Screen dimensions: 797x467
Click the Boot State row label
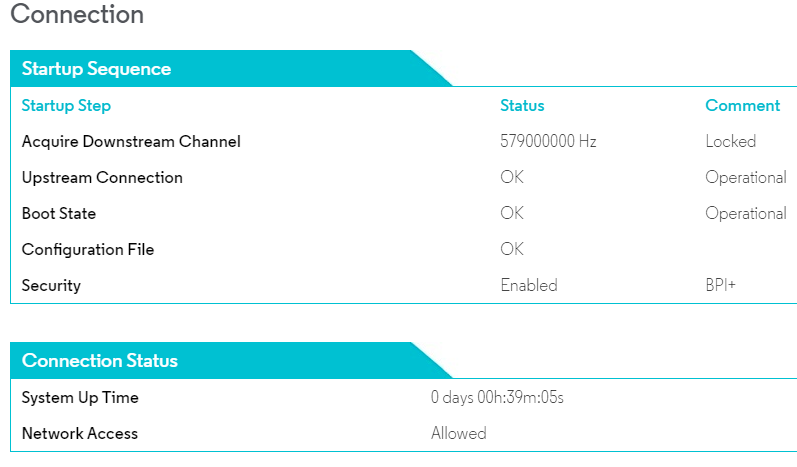[59, 214]
